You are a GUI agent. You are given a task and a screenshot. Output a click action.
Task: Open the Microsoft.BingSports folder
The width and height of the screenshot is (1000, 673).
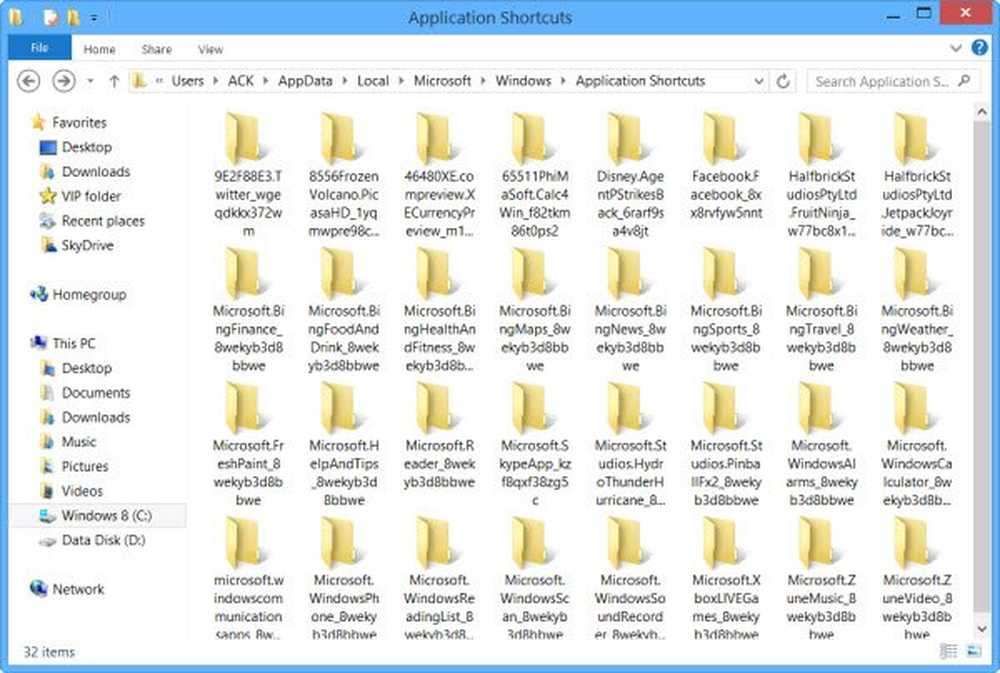click(x=726, y=310)
